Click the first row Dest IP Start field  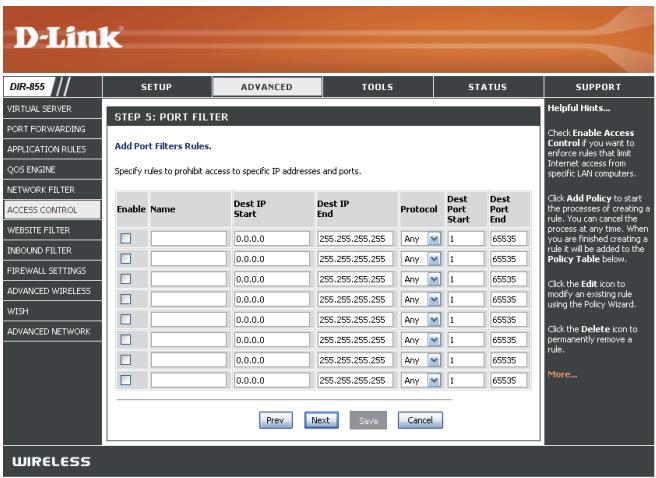tap(272, 239)
